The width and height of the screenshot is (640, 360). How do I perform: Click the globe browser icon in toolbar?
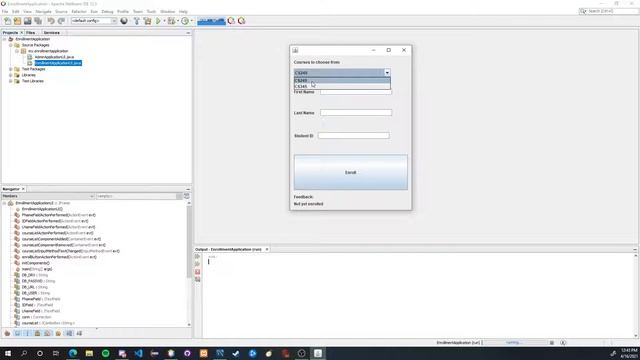(124, 21)
